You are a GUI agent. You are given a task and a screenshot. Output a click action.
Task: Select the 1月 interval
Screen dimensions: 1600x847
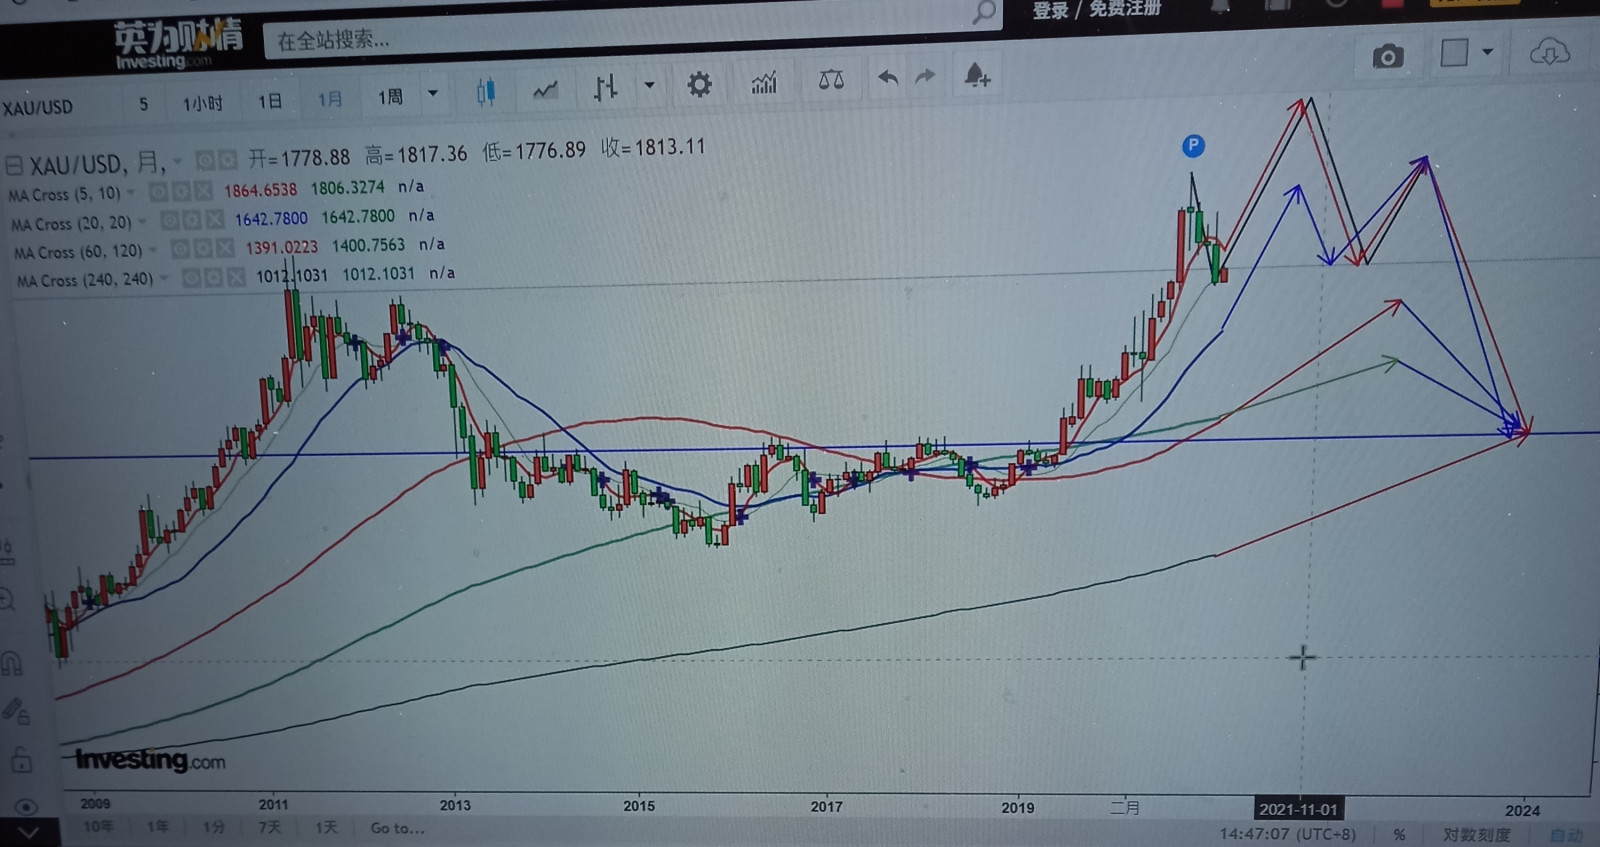(x=329, y=99)
